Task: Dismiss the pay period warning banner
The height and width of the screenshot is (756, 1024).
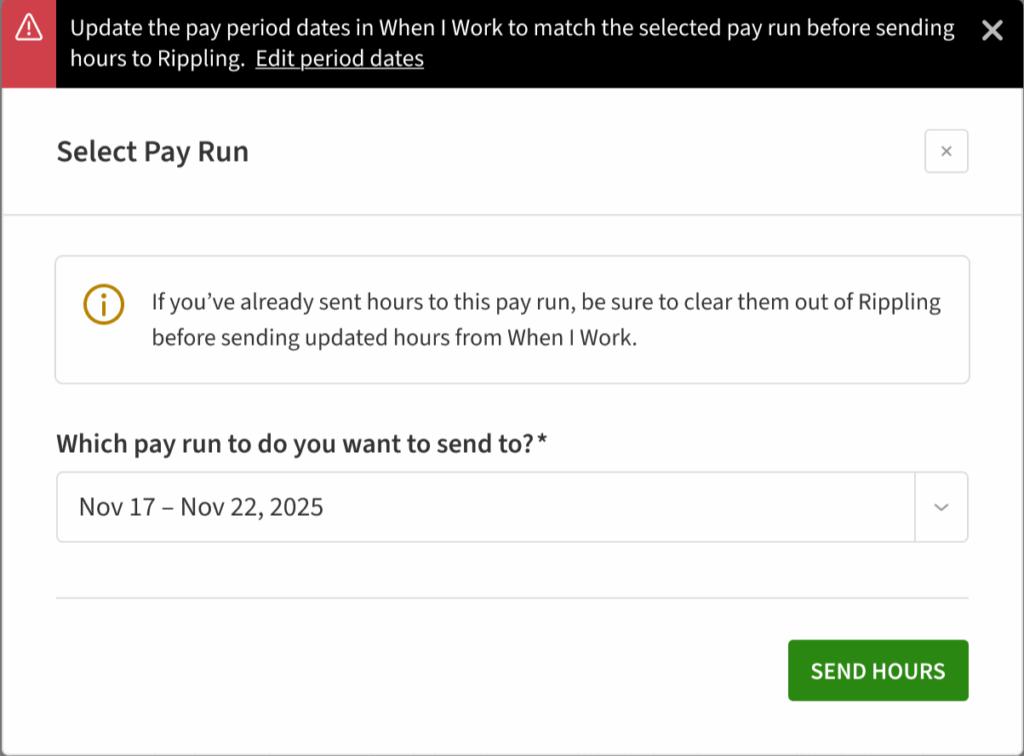Action: click(x=992, y=30)
